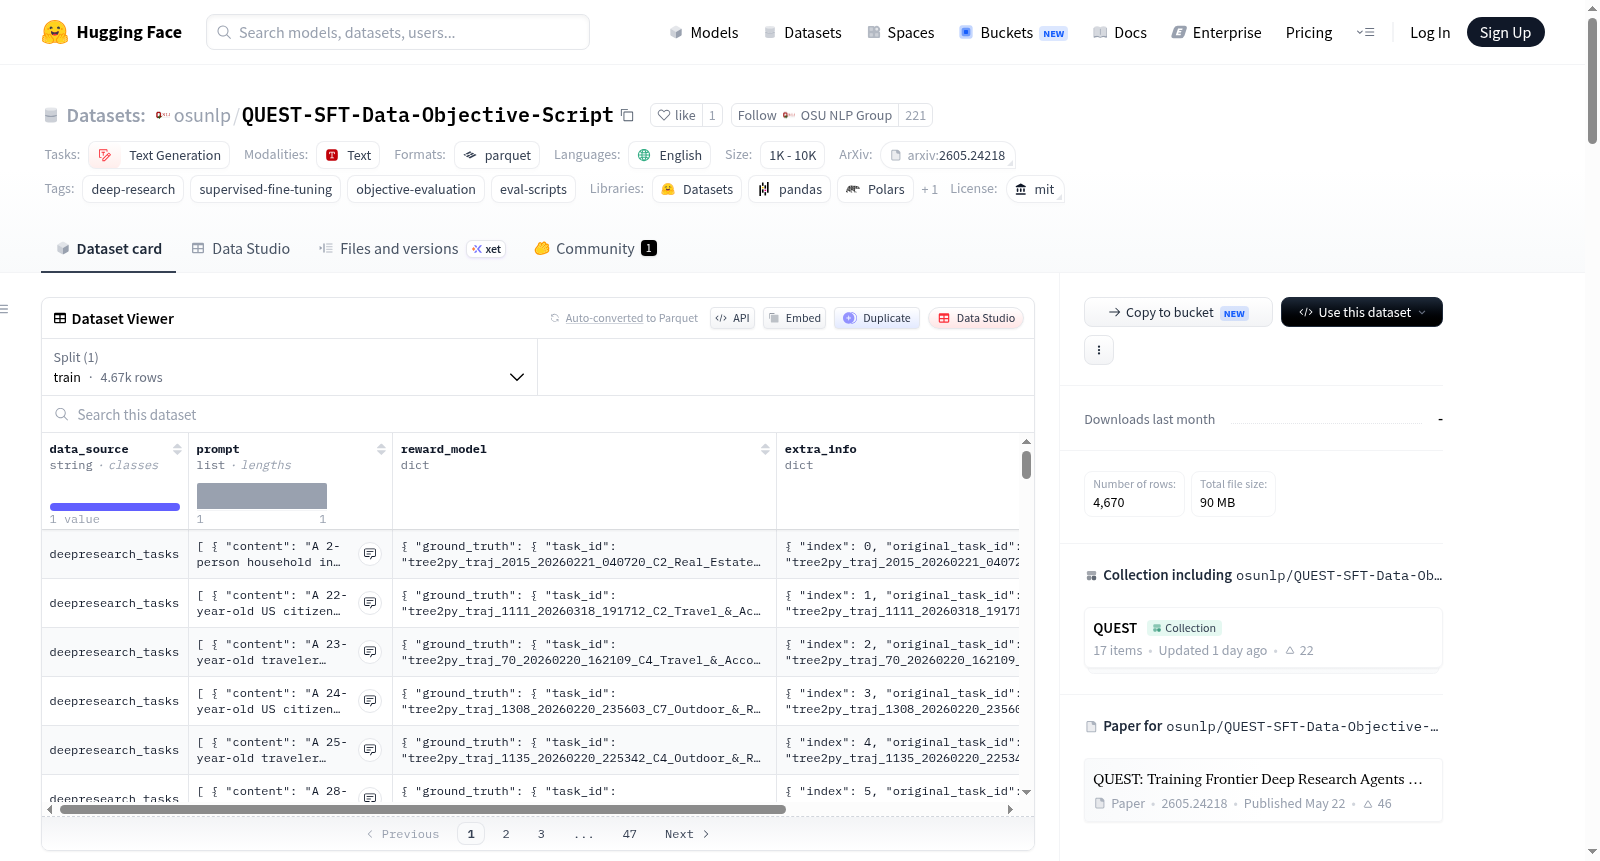
Task: Switch to the Dataset card tab
Action: 109,249
